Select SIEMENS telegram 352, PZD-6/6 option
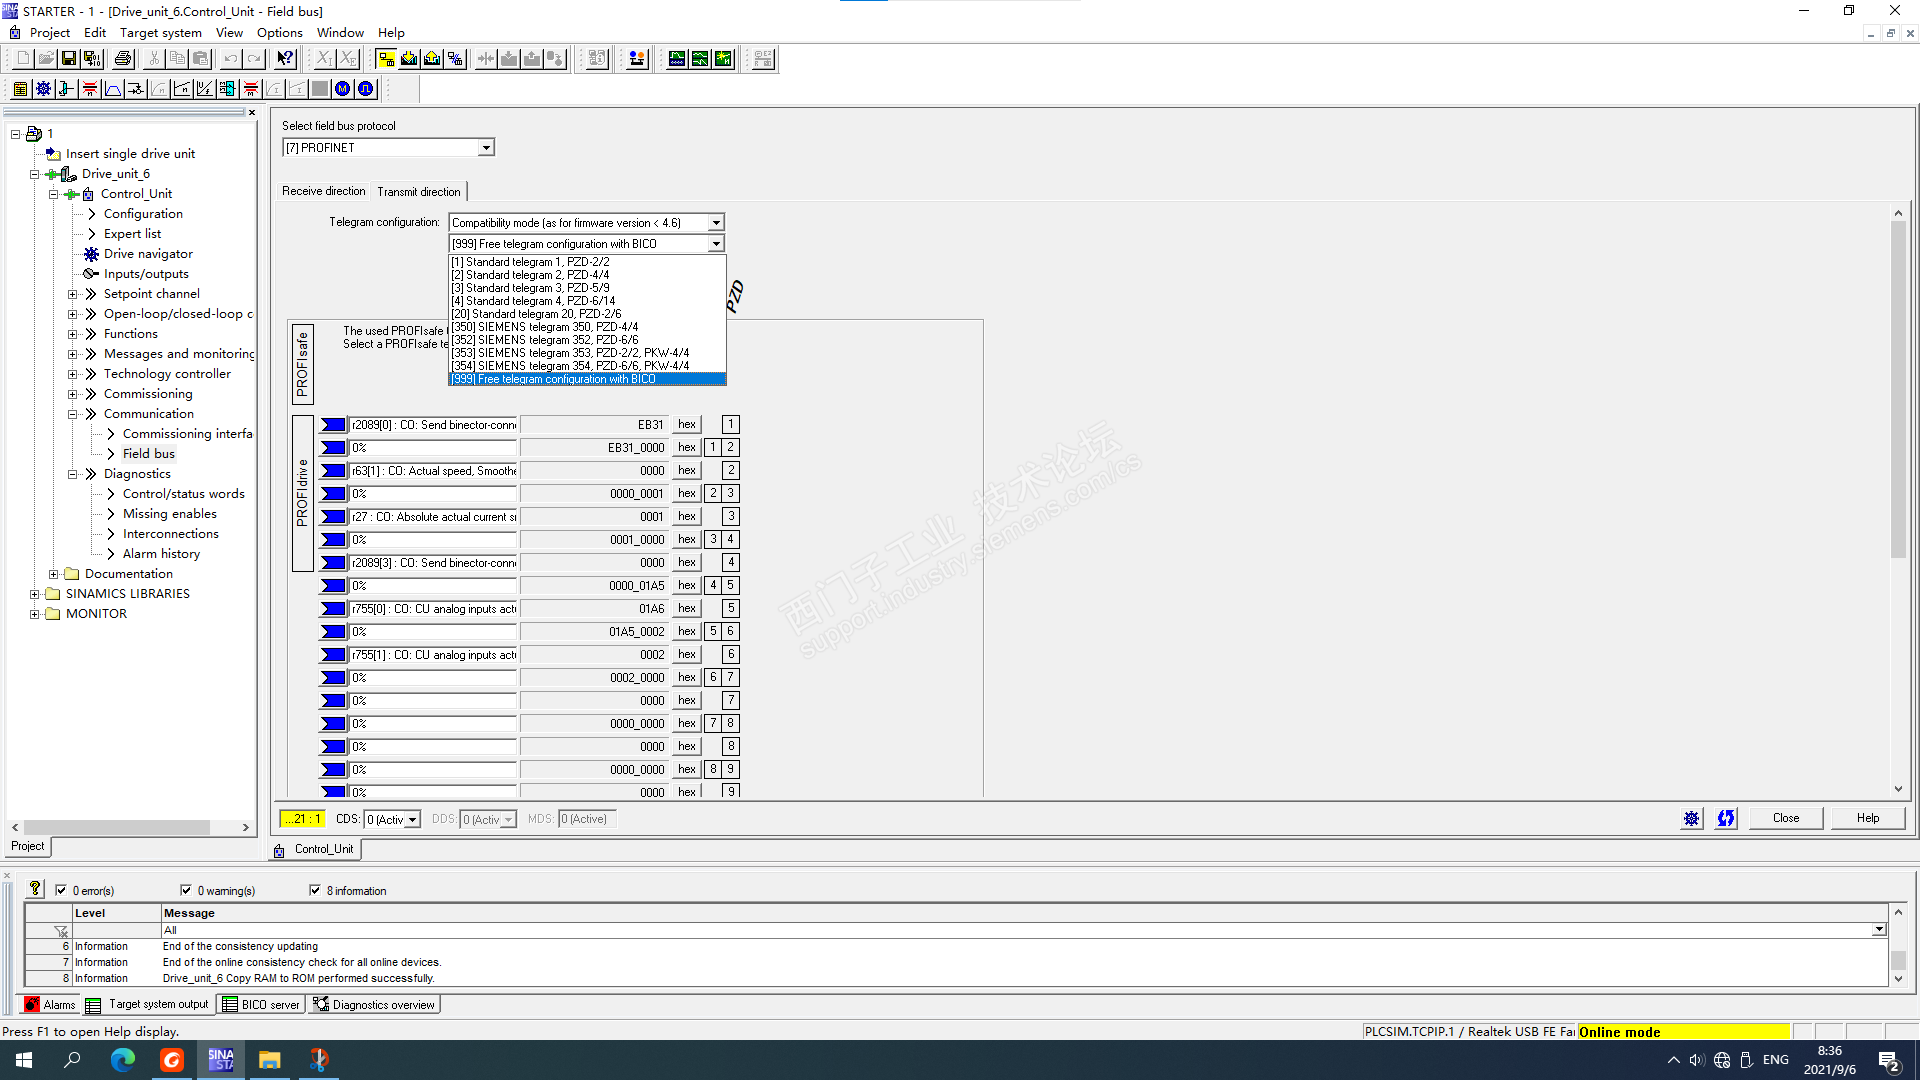The image size is (1920, 1080). tap(545, 340)
